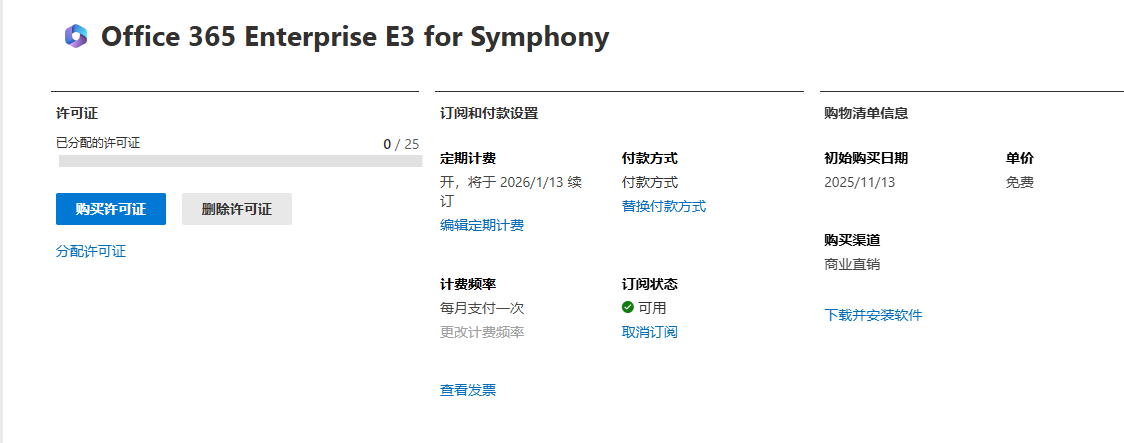Click the green available status checkmark icon
Screen dimensions: 1124x443
click(628, 307)
